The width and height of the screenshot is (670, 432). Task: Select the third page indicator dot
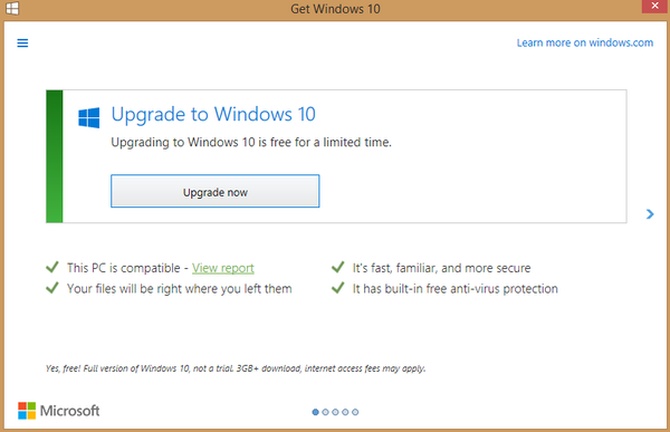pyautogui.click(x=336, y=411)
